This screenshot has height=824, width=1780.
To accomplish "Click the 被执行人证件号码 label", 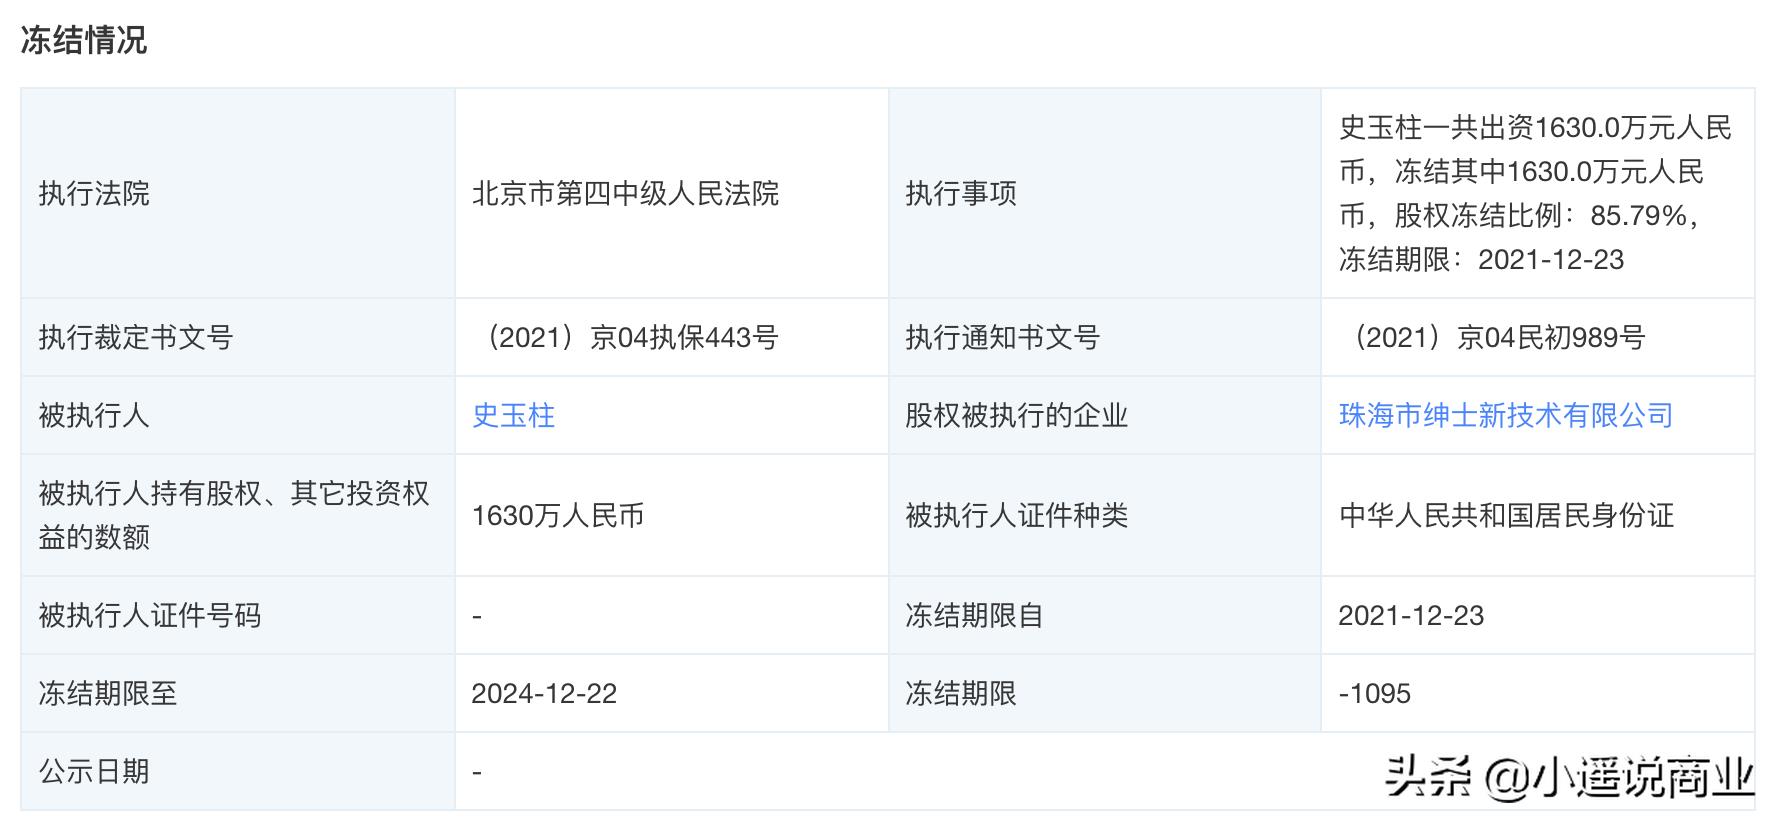I will tap(149, 615).
